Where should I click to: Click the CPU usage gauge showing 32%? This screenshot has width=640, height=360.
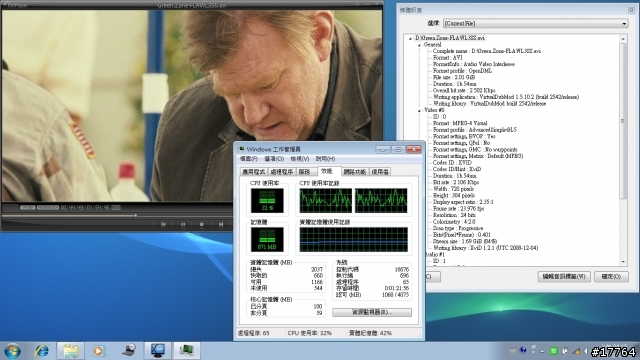click(x=267, y=200)
